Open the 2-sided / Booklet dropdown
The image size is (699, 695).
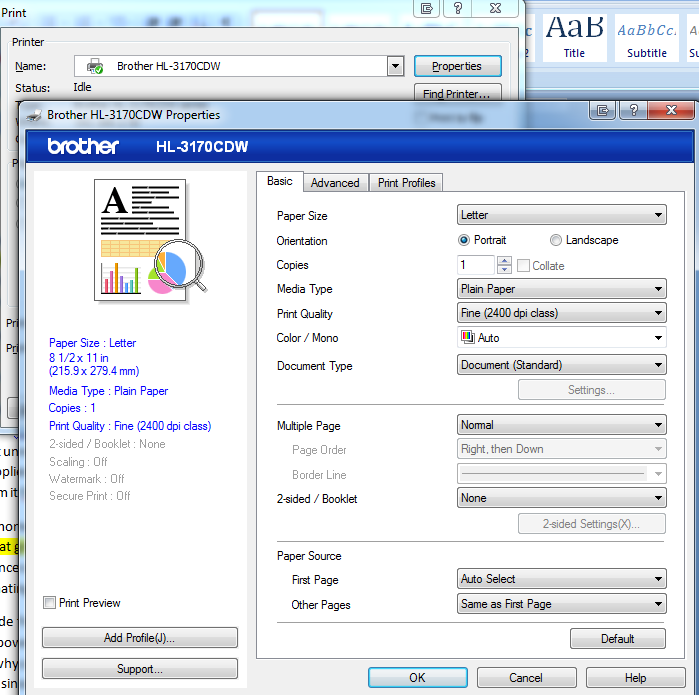coord(562,498)
